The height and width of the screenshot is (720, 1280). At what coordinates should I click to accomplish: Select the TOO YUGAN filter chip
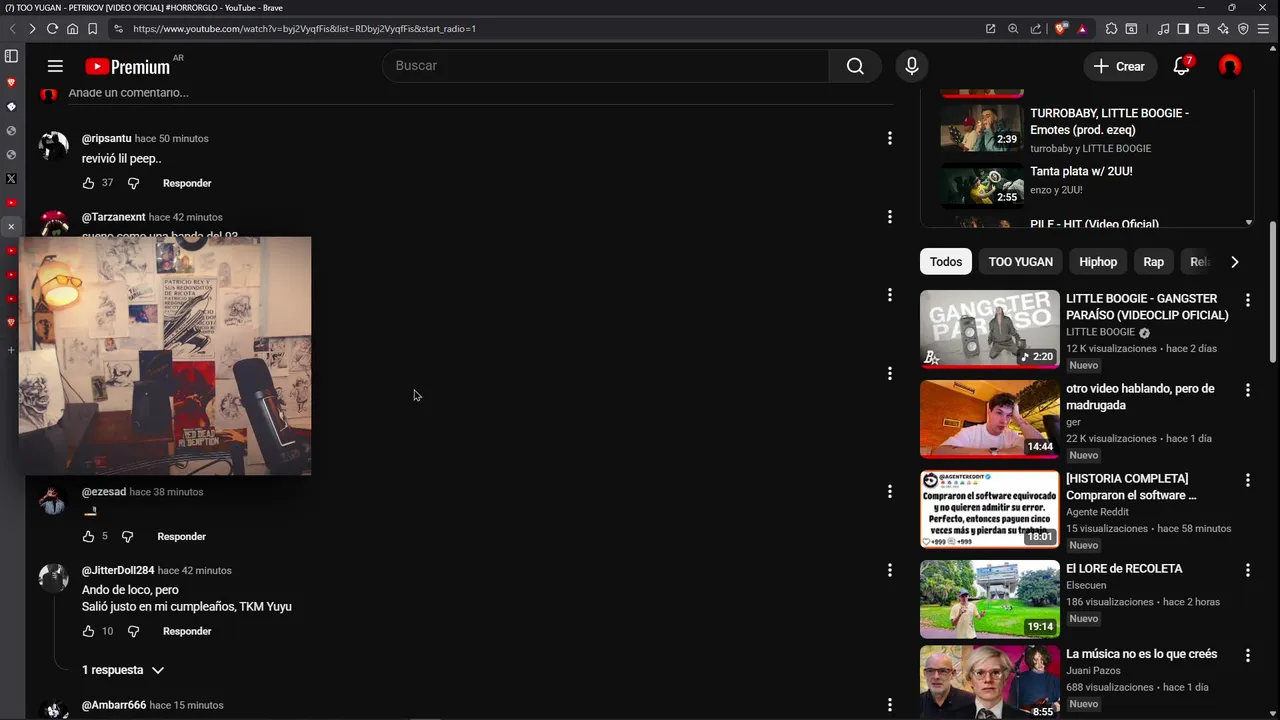tap(1020, 262)
